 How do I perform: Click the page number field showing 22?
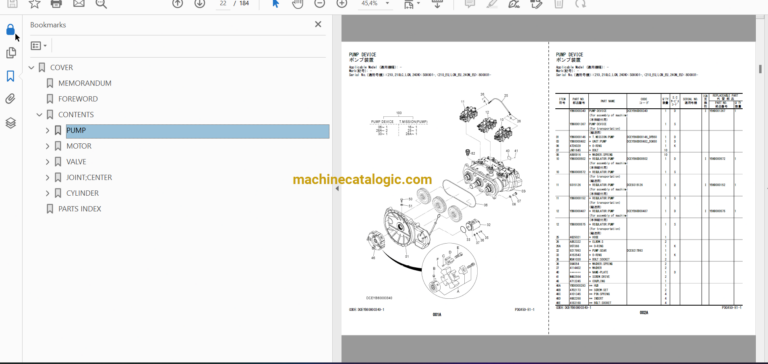pyautogui.click(x=223, y=3)
